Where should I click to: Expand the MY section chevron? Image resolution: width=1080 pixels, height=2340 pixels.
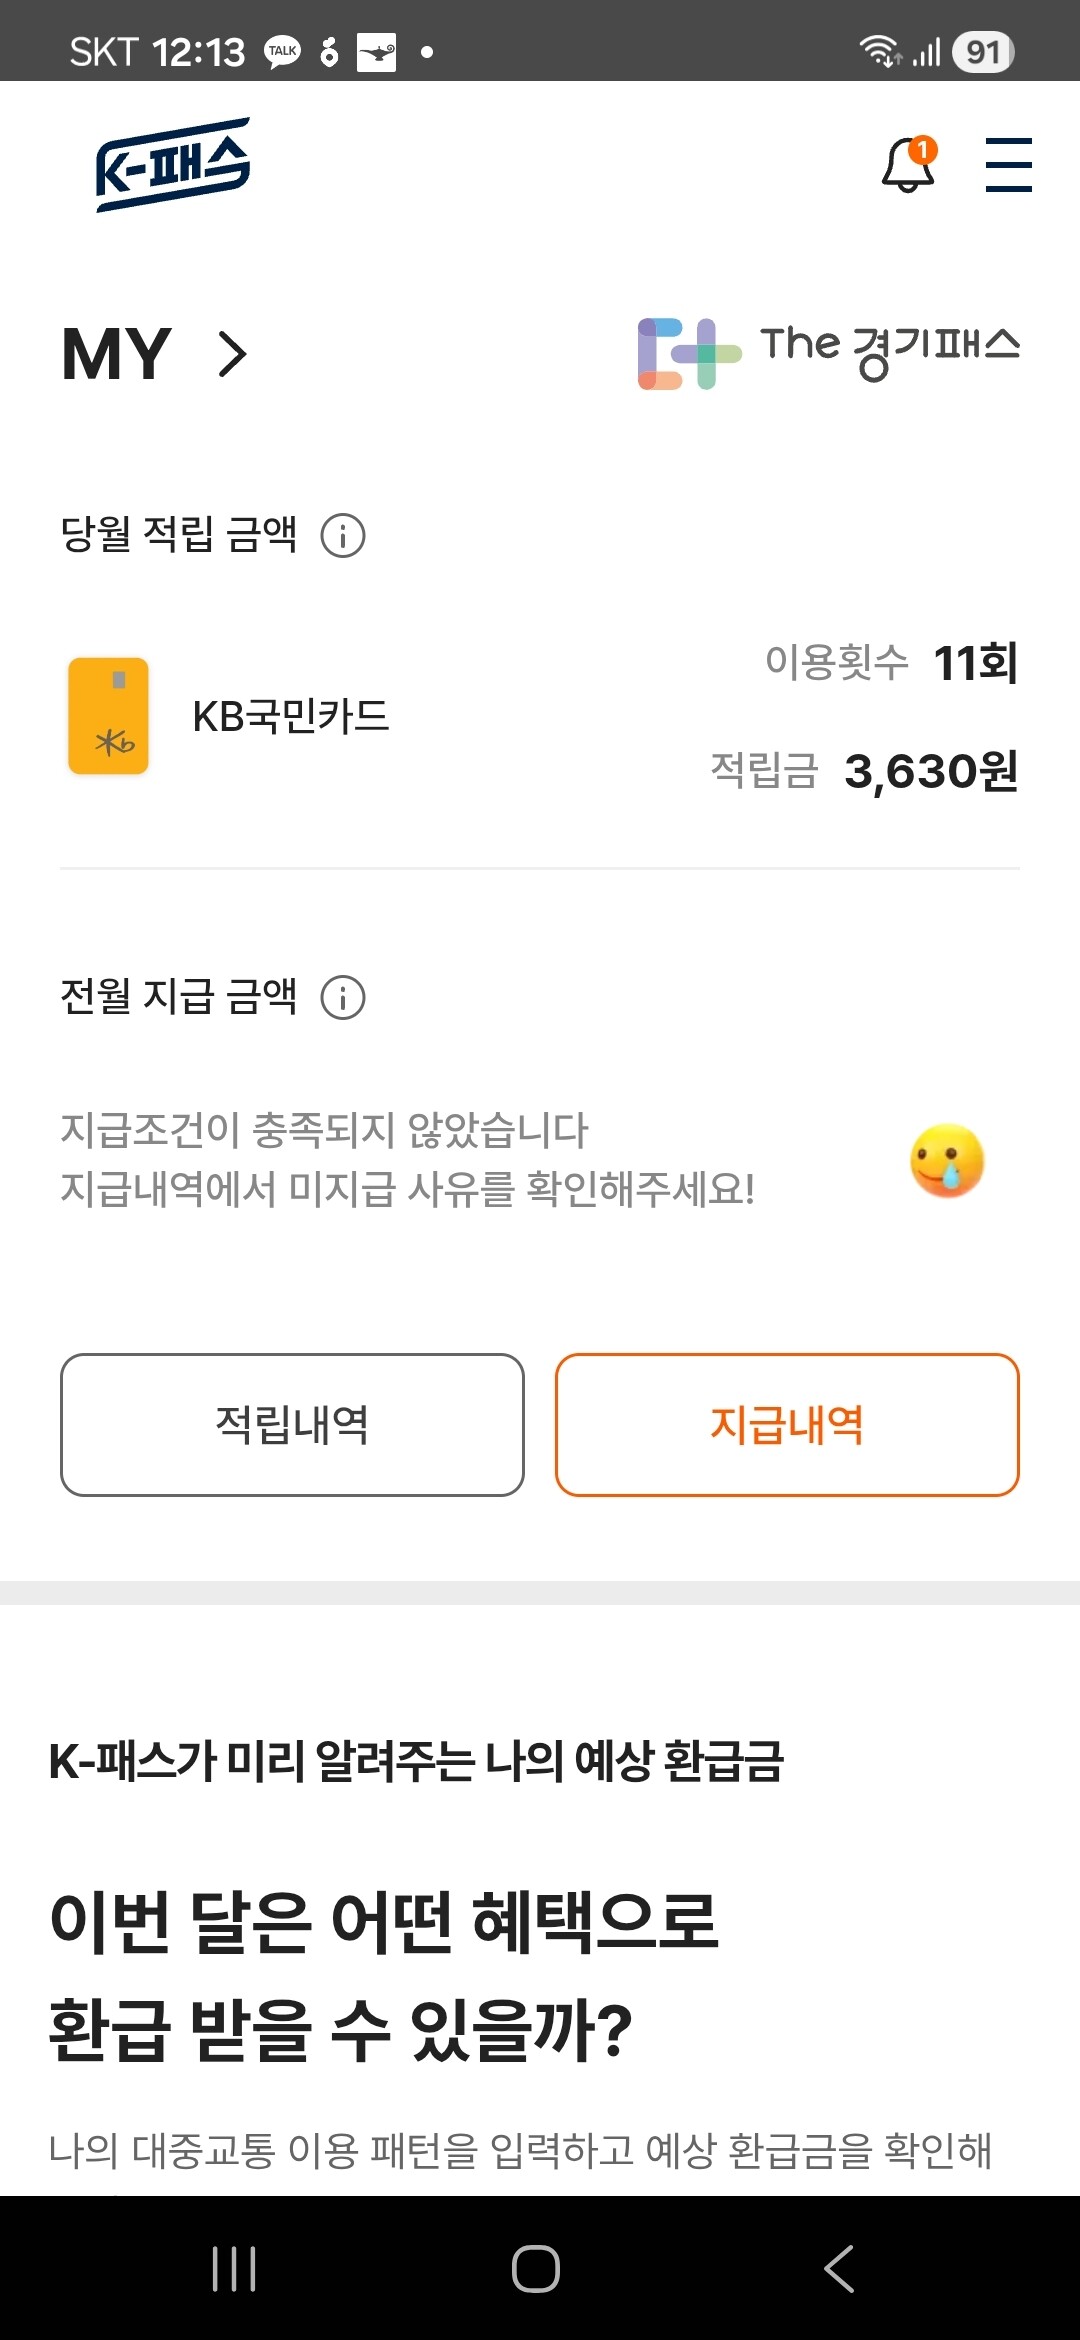click(232, 354)
